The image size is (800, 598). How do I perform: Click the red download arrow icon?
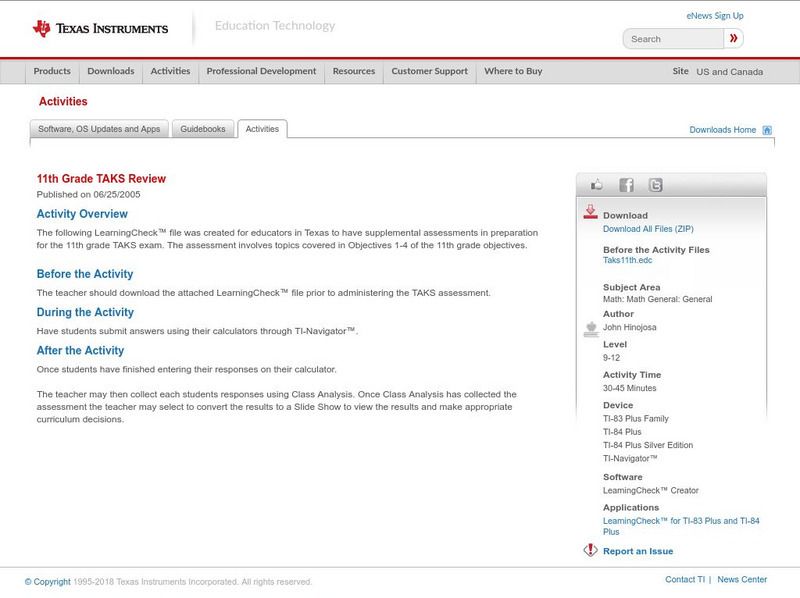[590, 212]
